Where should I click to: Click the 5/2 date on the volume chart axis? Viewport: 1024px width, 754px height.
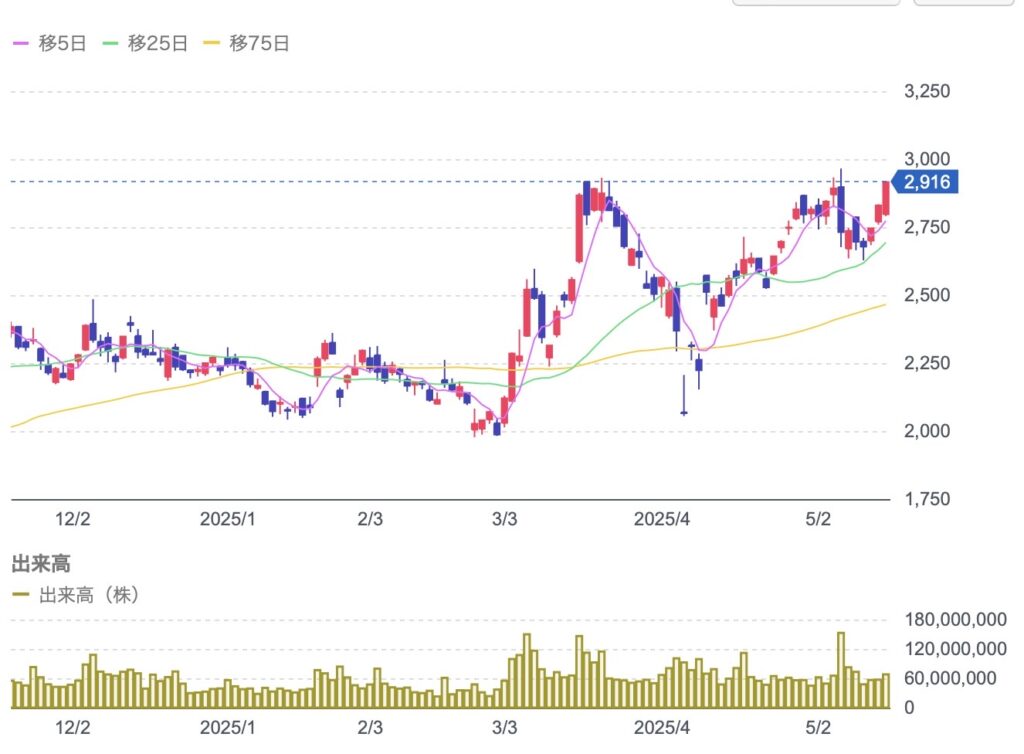818,727
